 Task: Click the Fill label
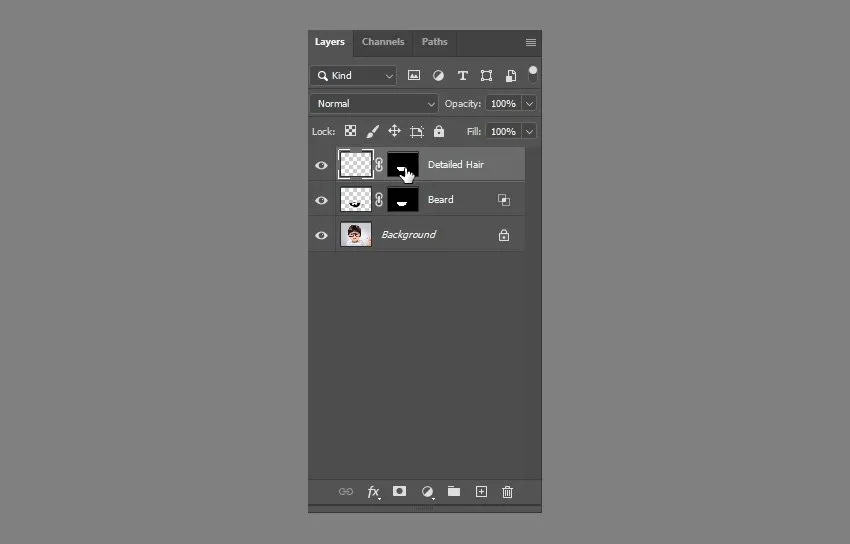(x=474, y=132)
